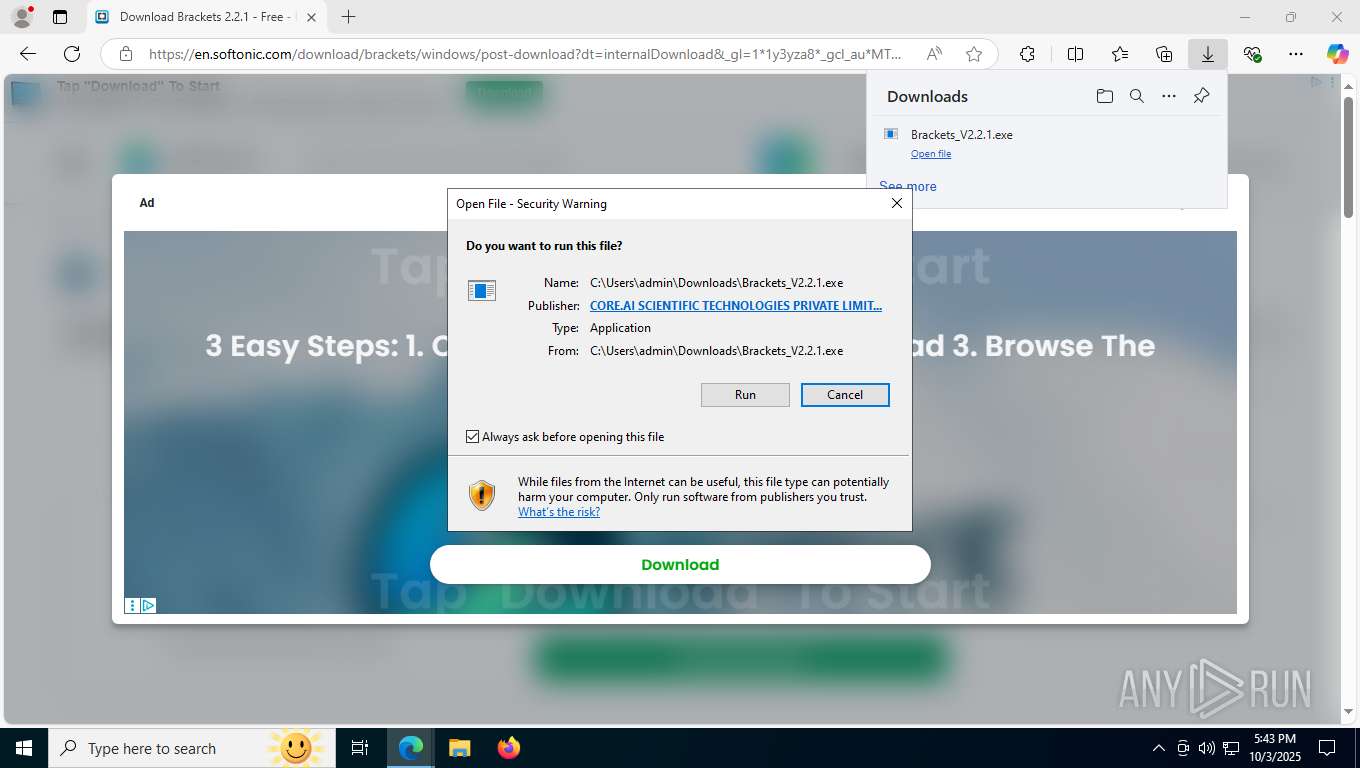Open CORE.AI SCIENTIFIC TECHNOLOGIES publisher link
The height and width of the screenshot is (768, 1360).
736,306
